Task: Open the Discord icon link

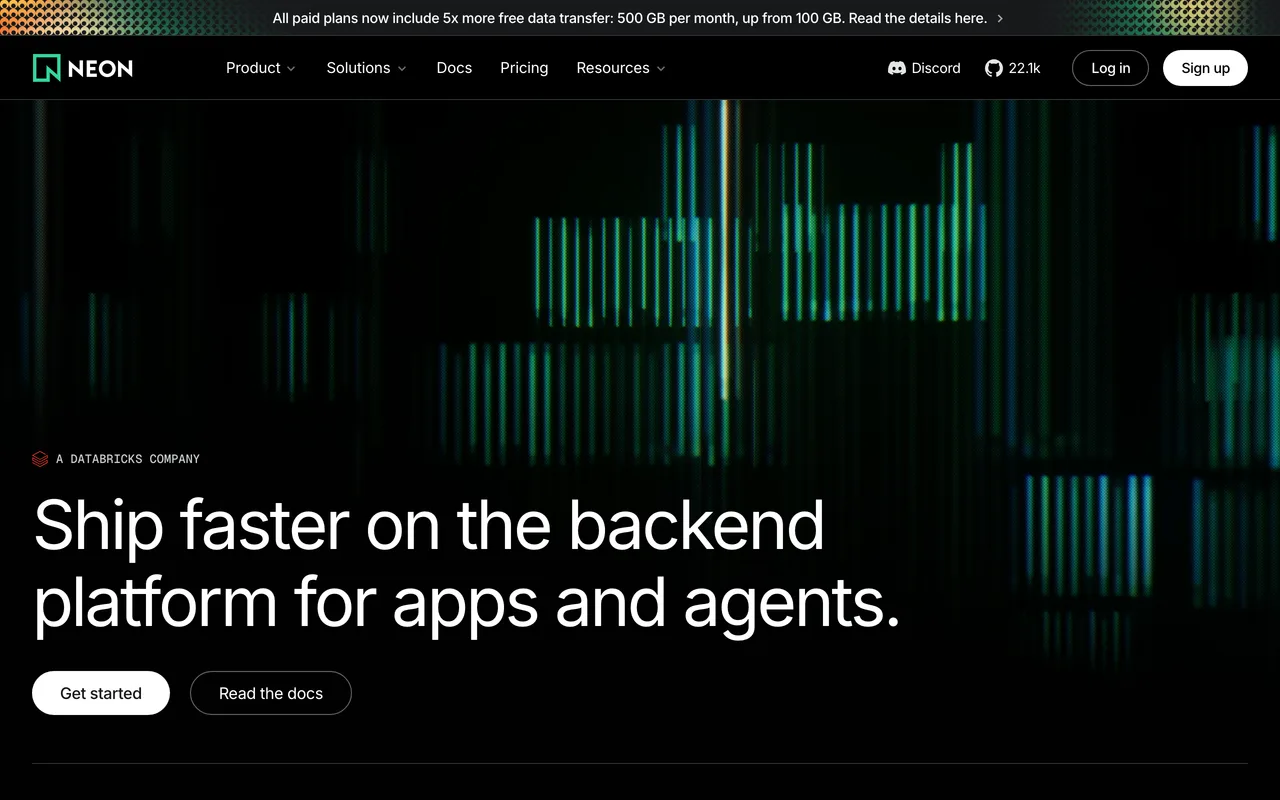Action: click(x=897, y=68)
